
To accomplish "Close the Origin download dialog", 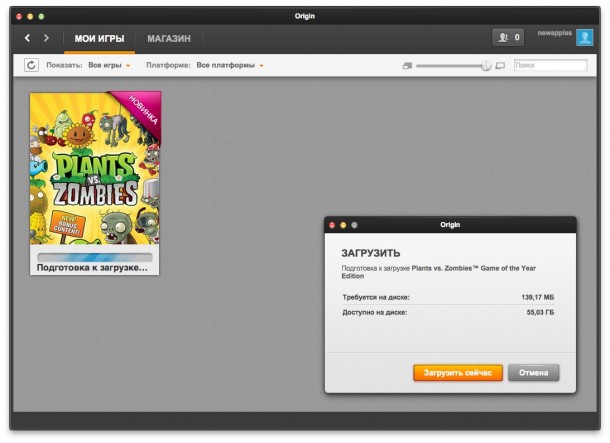I will [x=332, y=225].
